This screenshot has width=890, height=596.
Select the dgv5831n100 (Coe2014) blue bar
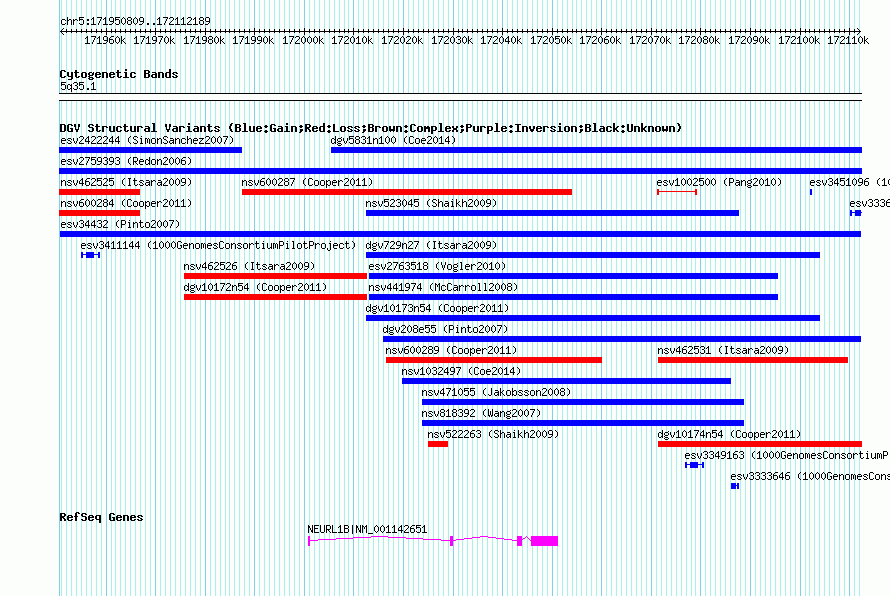point(596,150)
